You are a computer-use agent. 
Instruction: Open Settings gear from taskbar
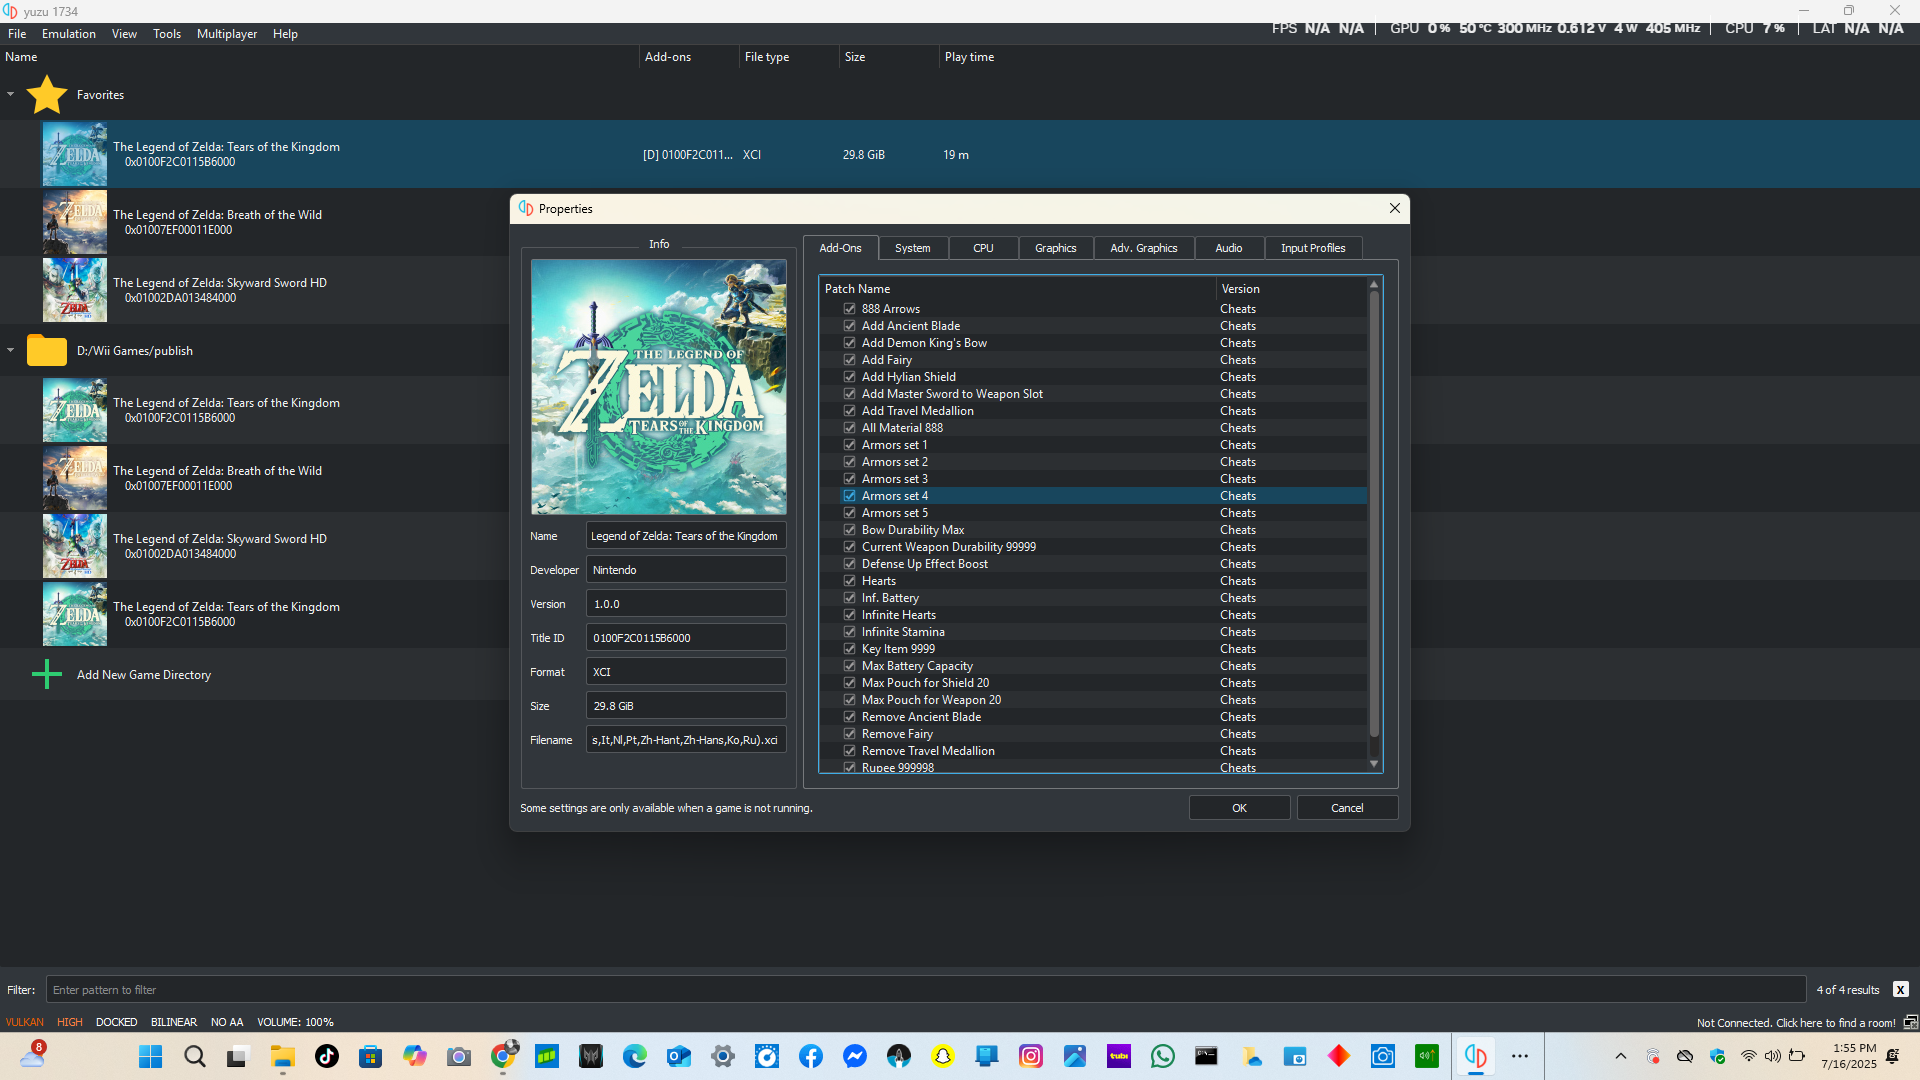(x=723, y=1057)
